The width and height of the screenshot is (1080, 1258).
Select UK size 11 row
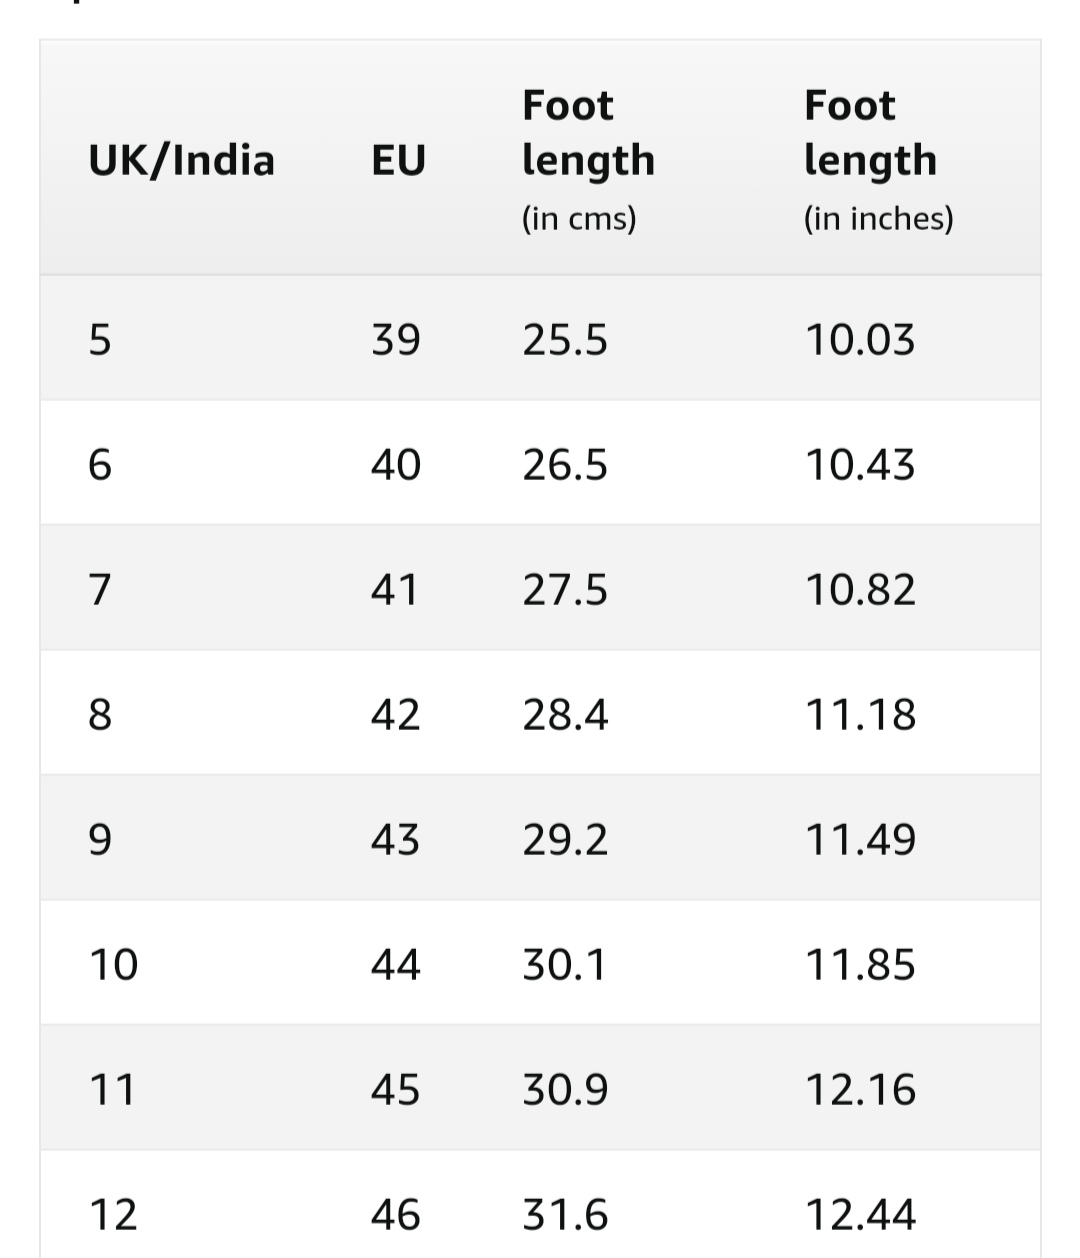540,1088
